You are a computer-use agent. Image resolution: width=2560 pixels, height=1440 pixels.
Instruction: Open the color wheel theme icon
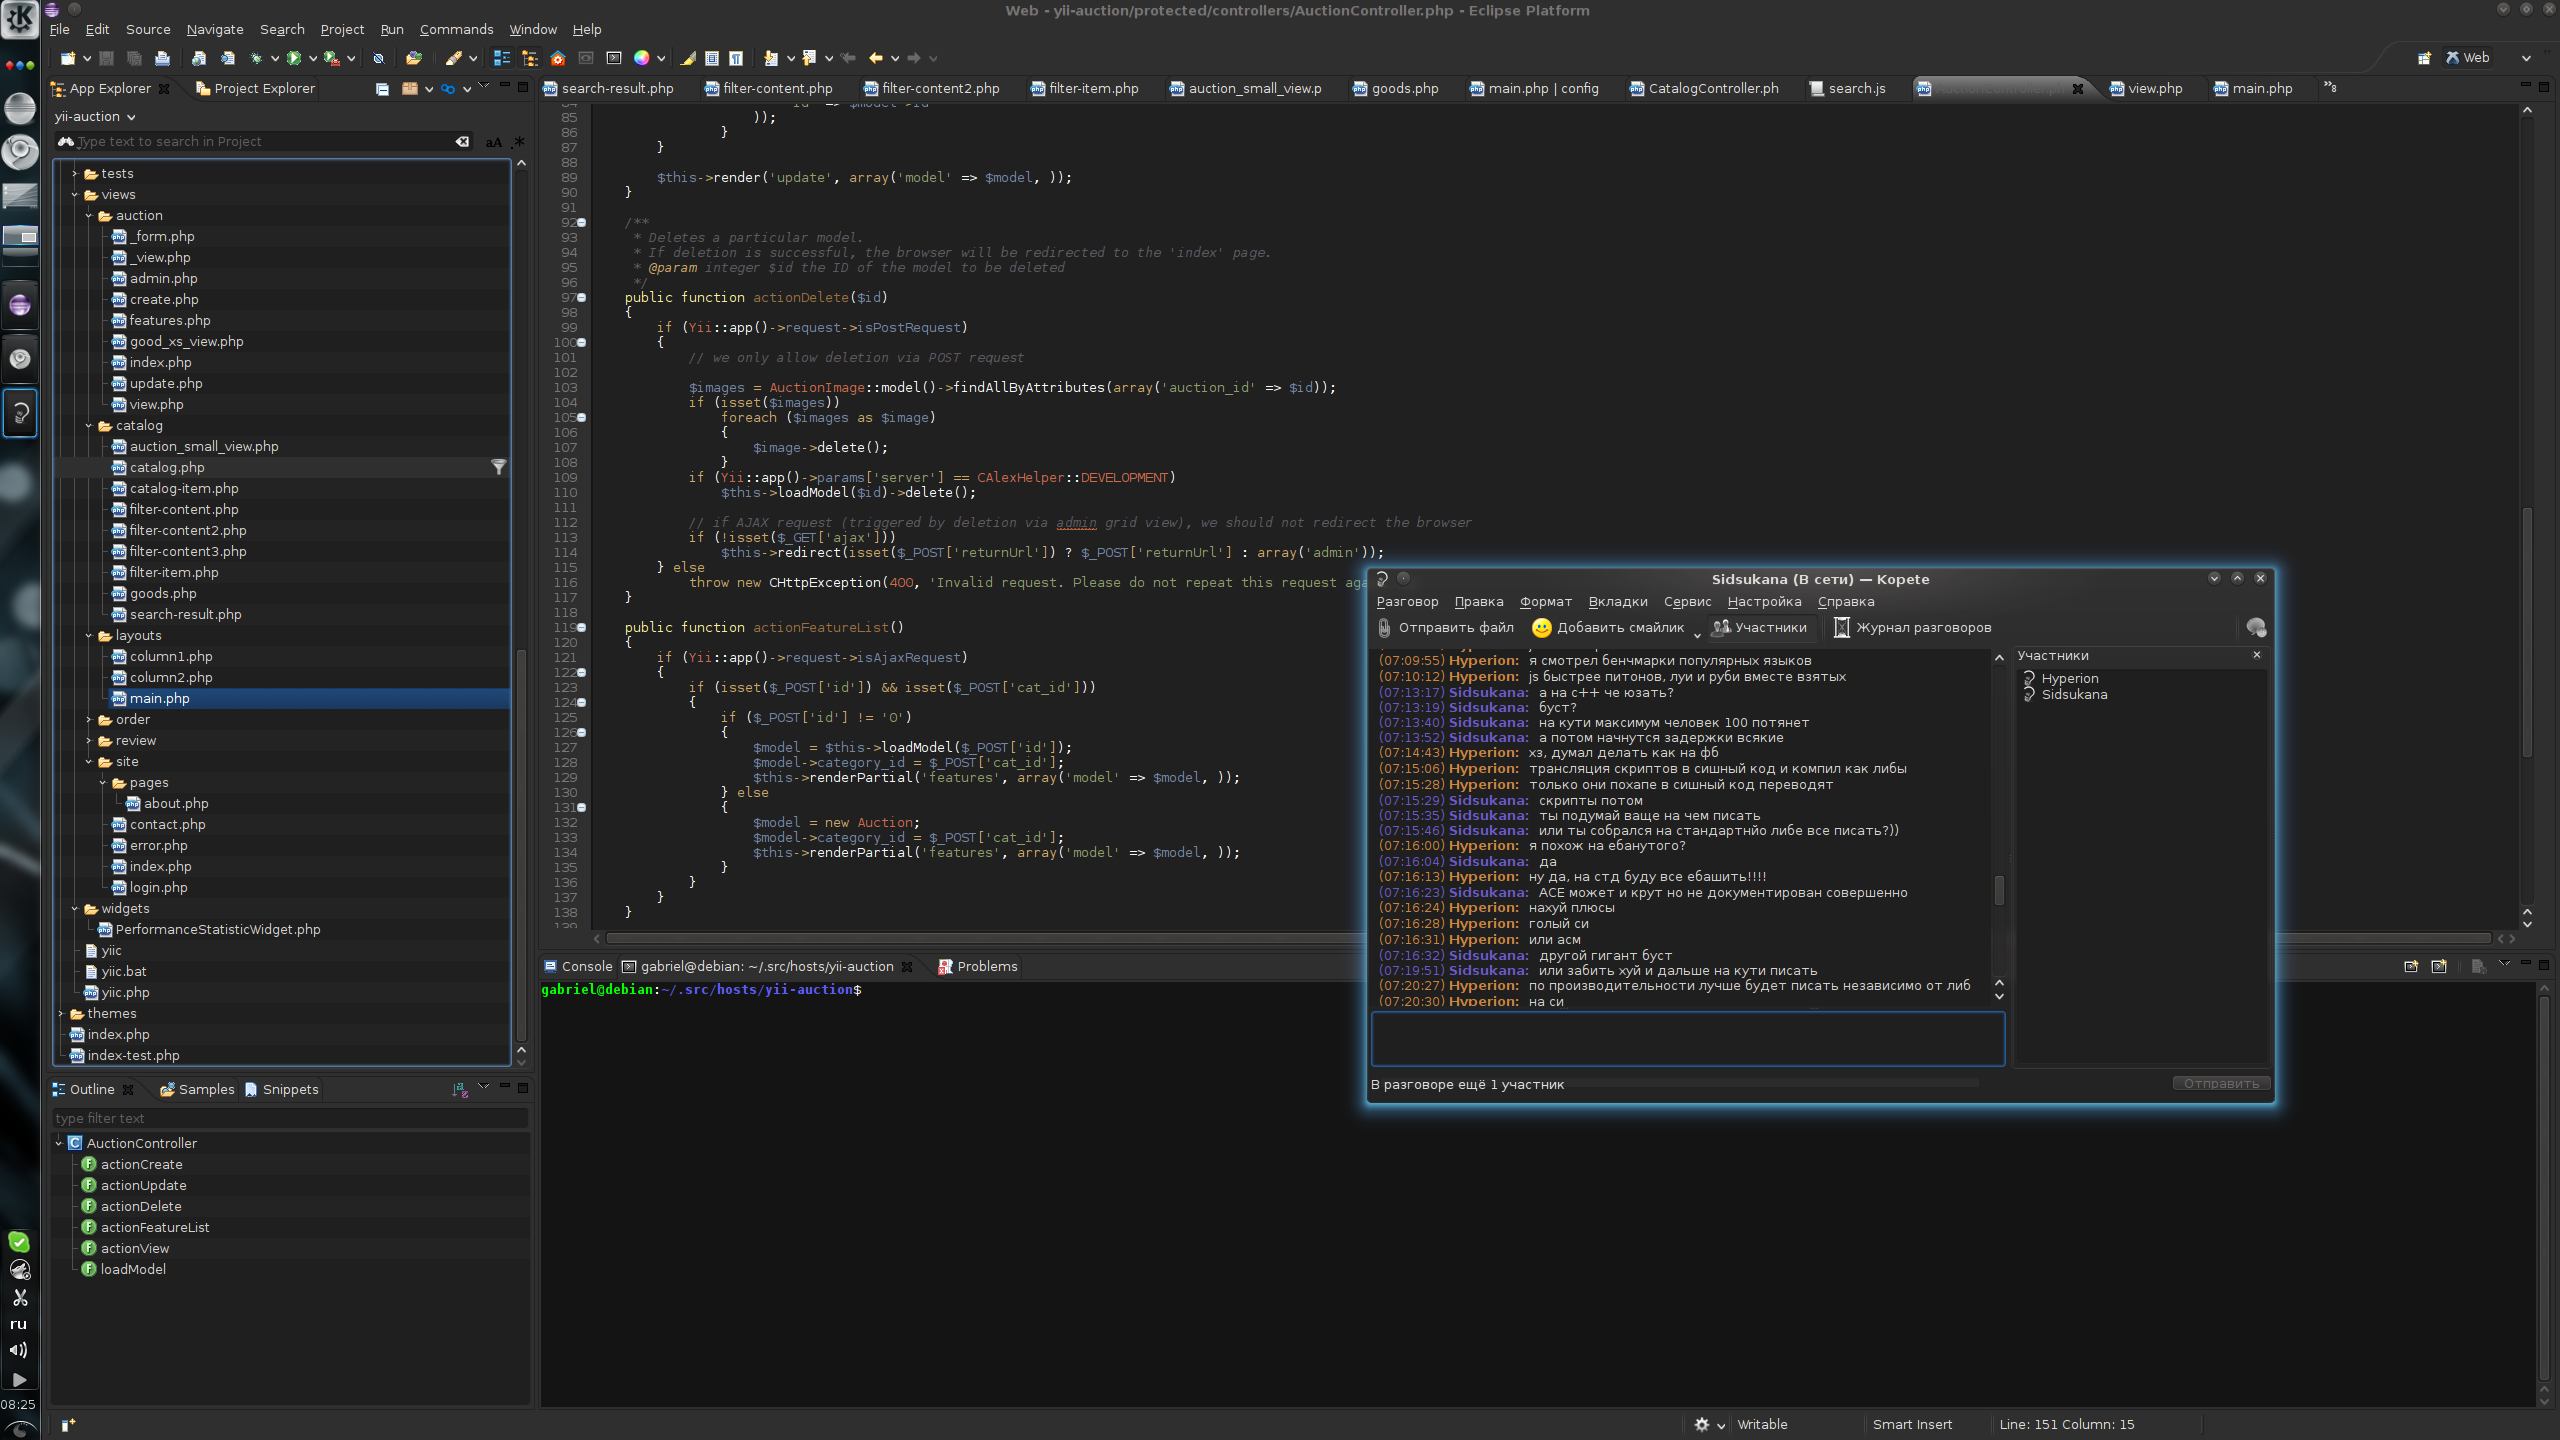click(x=642, y=58)
